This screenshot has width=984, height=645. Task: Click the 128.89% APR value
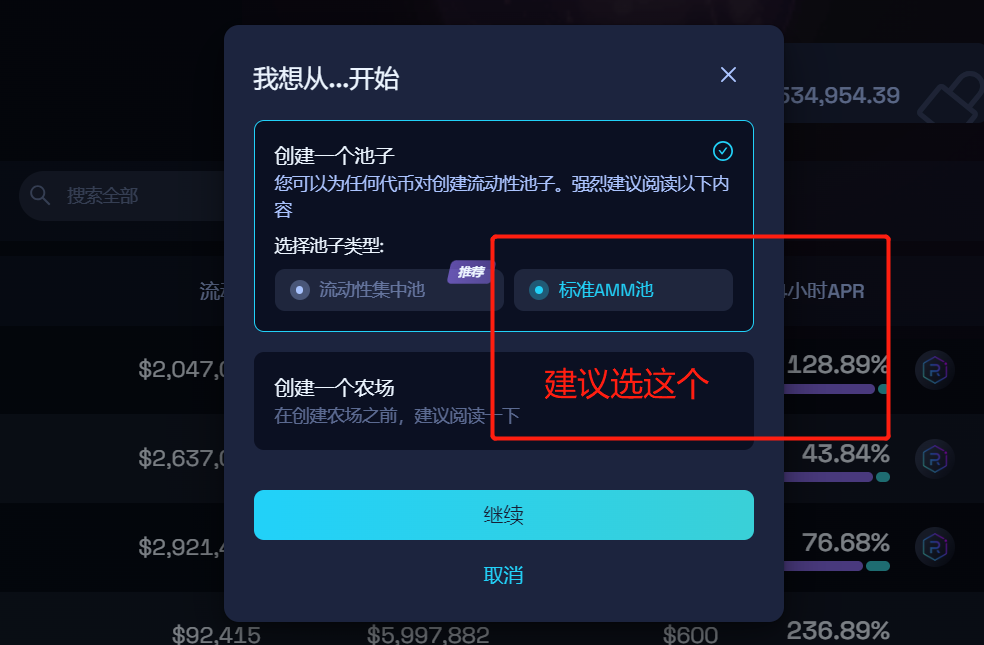click(x=838, y=365)
